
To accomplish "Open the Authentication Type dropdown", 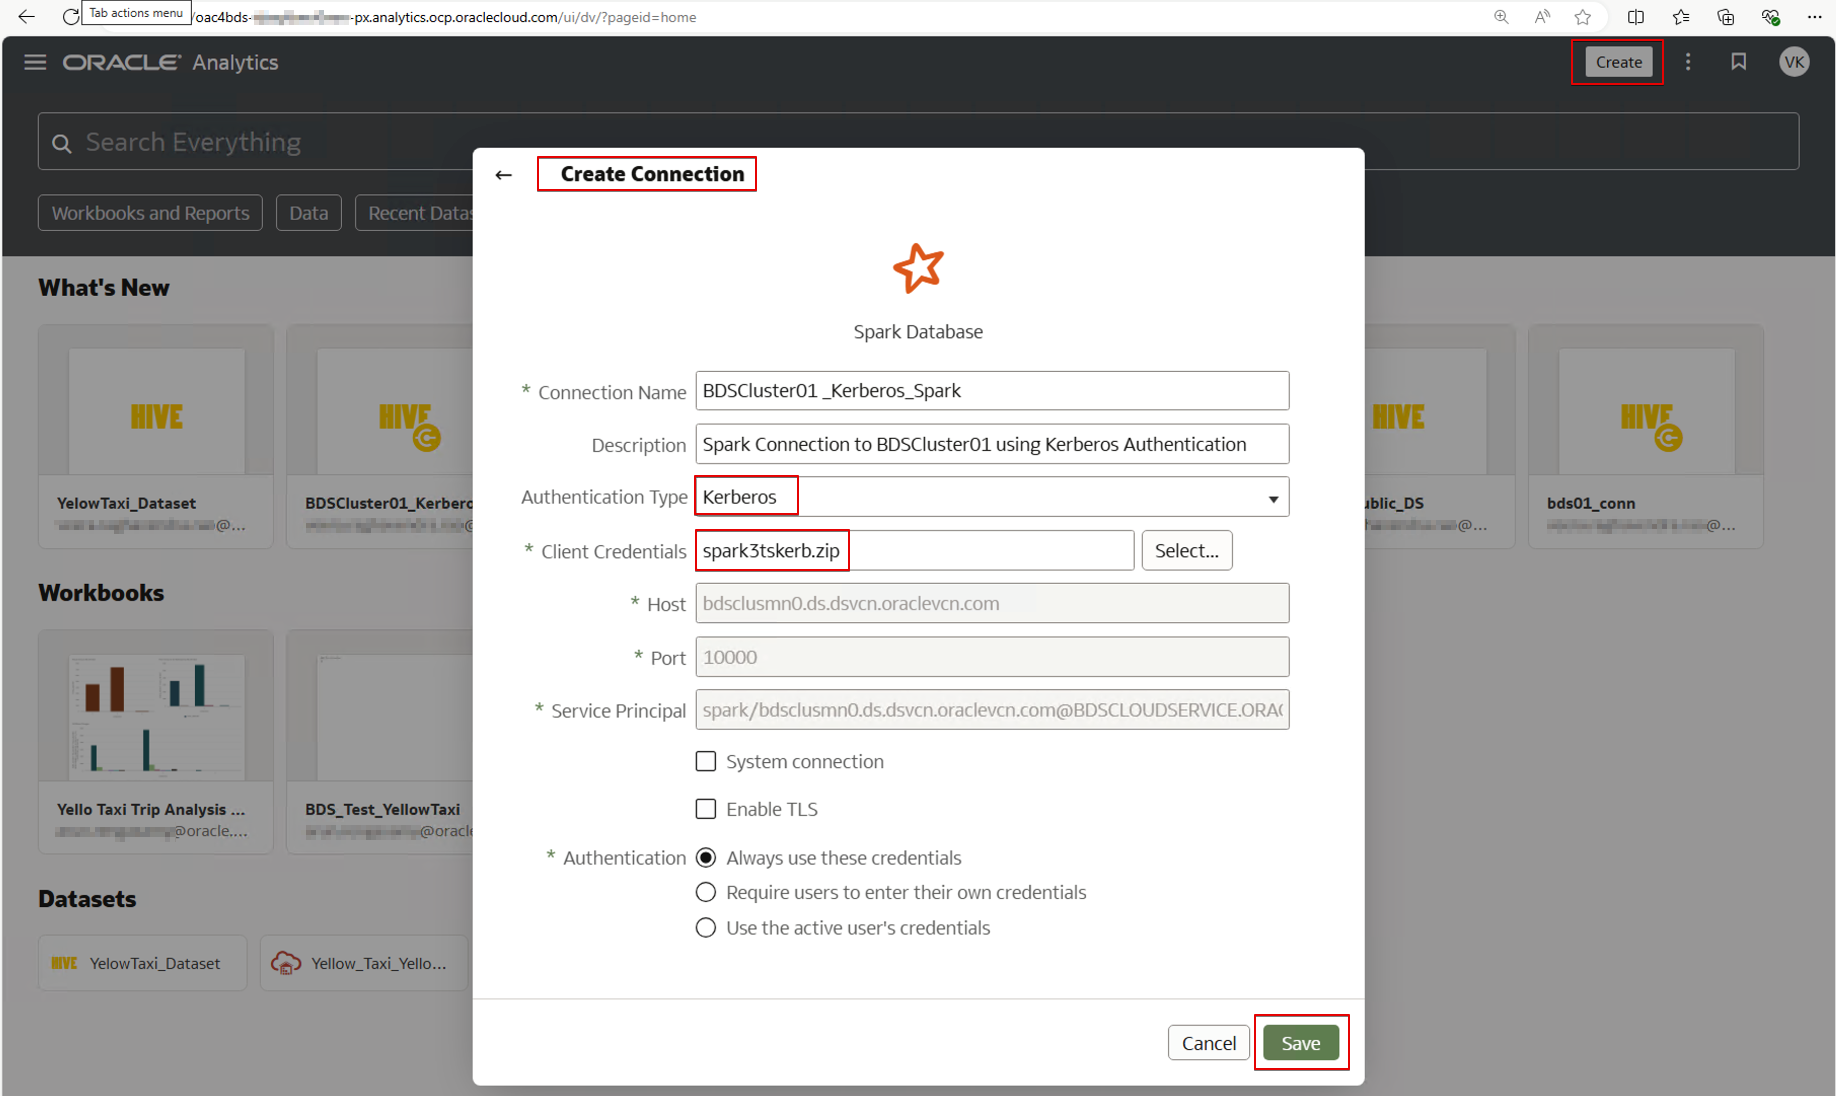I will pyautogui.click(x=992, y=497).
